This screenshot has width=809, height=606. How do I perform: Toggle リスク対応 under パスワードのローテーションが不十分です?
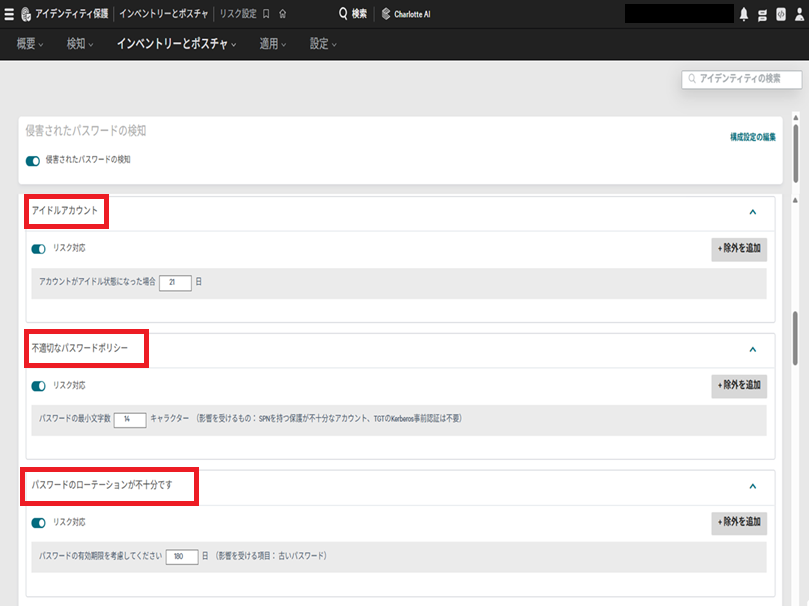39,523
